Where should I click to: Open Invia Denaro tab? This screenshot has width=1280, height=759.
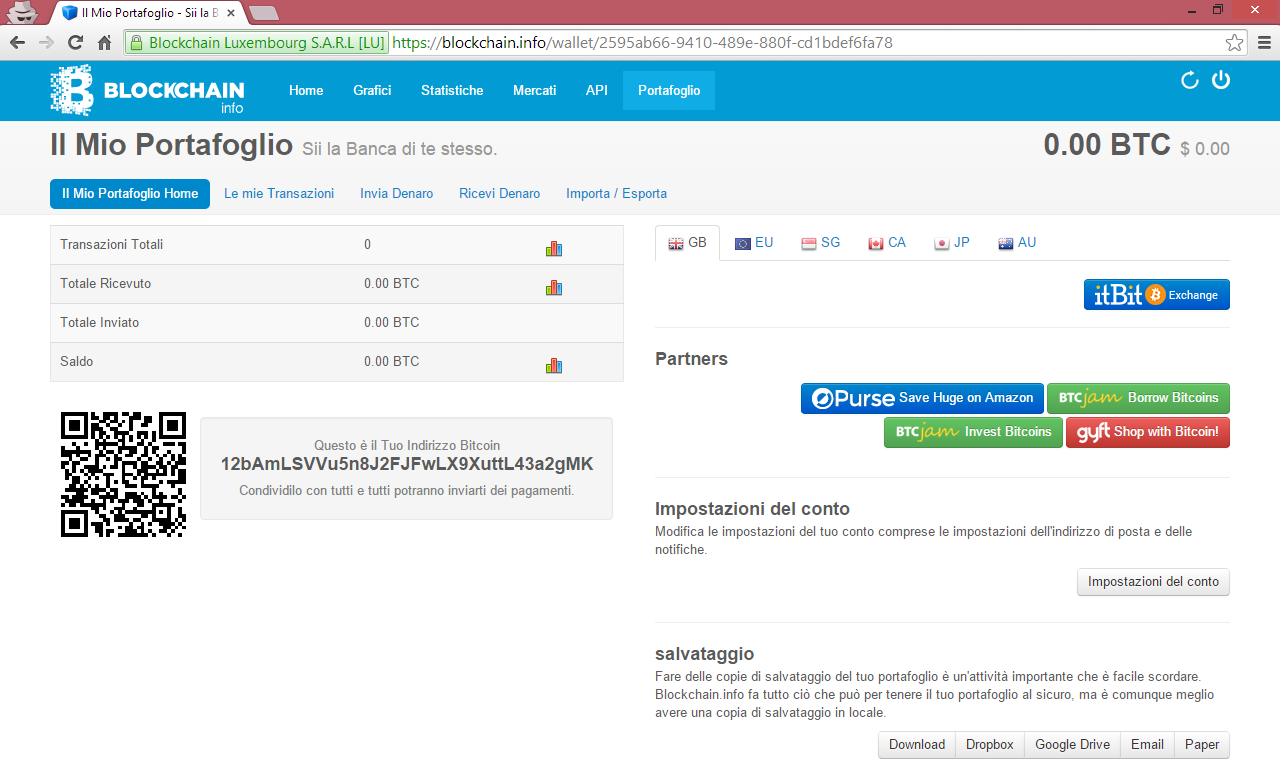pyautogui.click(x=397, y=194)
